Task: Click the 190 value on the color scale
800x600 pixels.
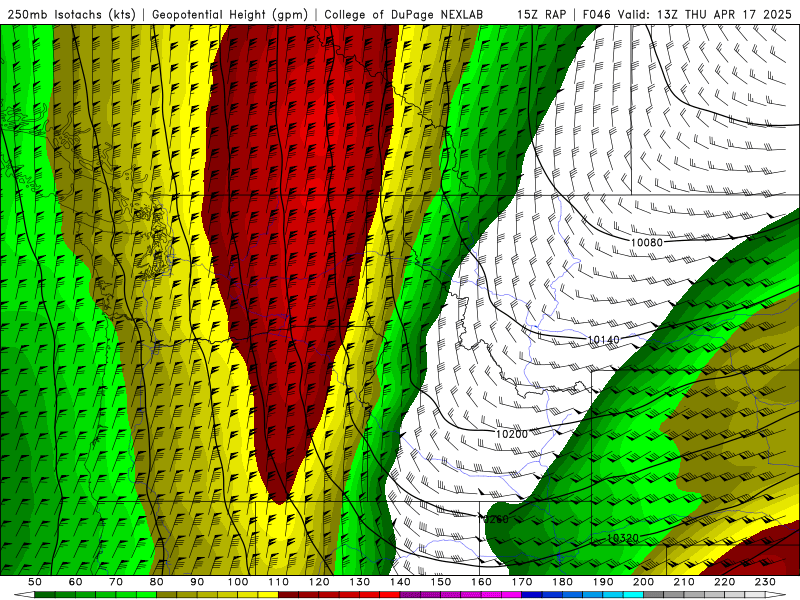Action: [x=603, y=582]
